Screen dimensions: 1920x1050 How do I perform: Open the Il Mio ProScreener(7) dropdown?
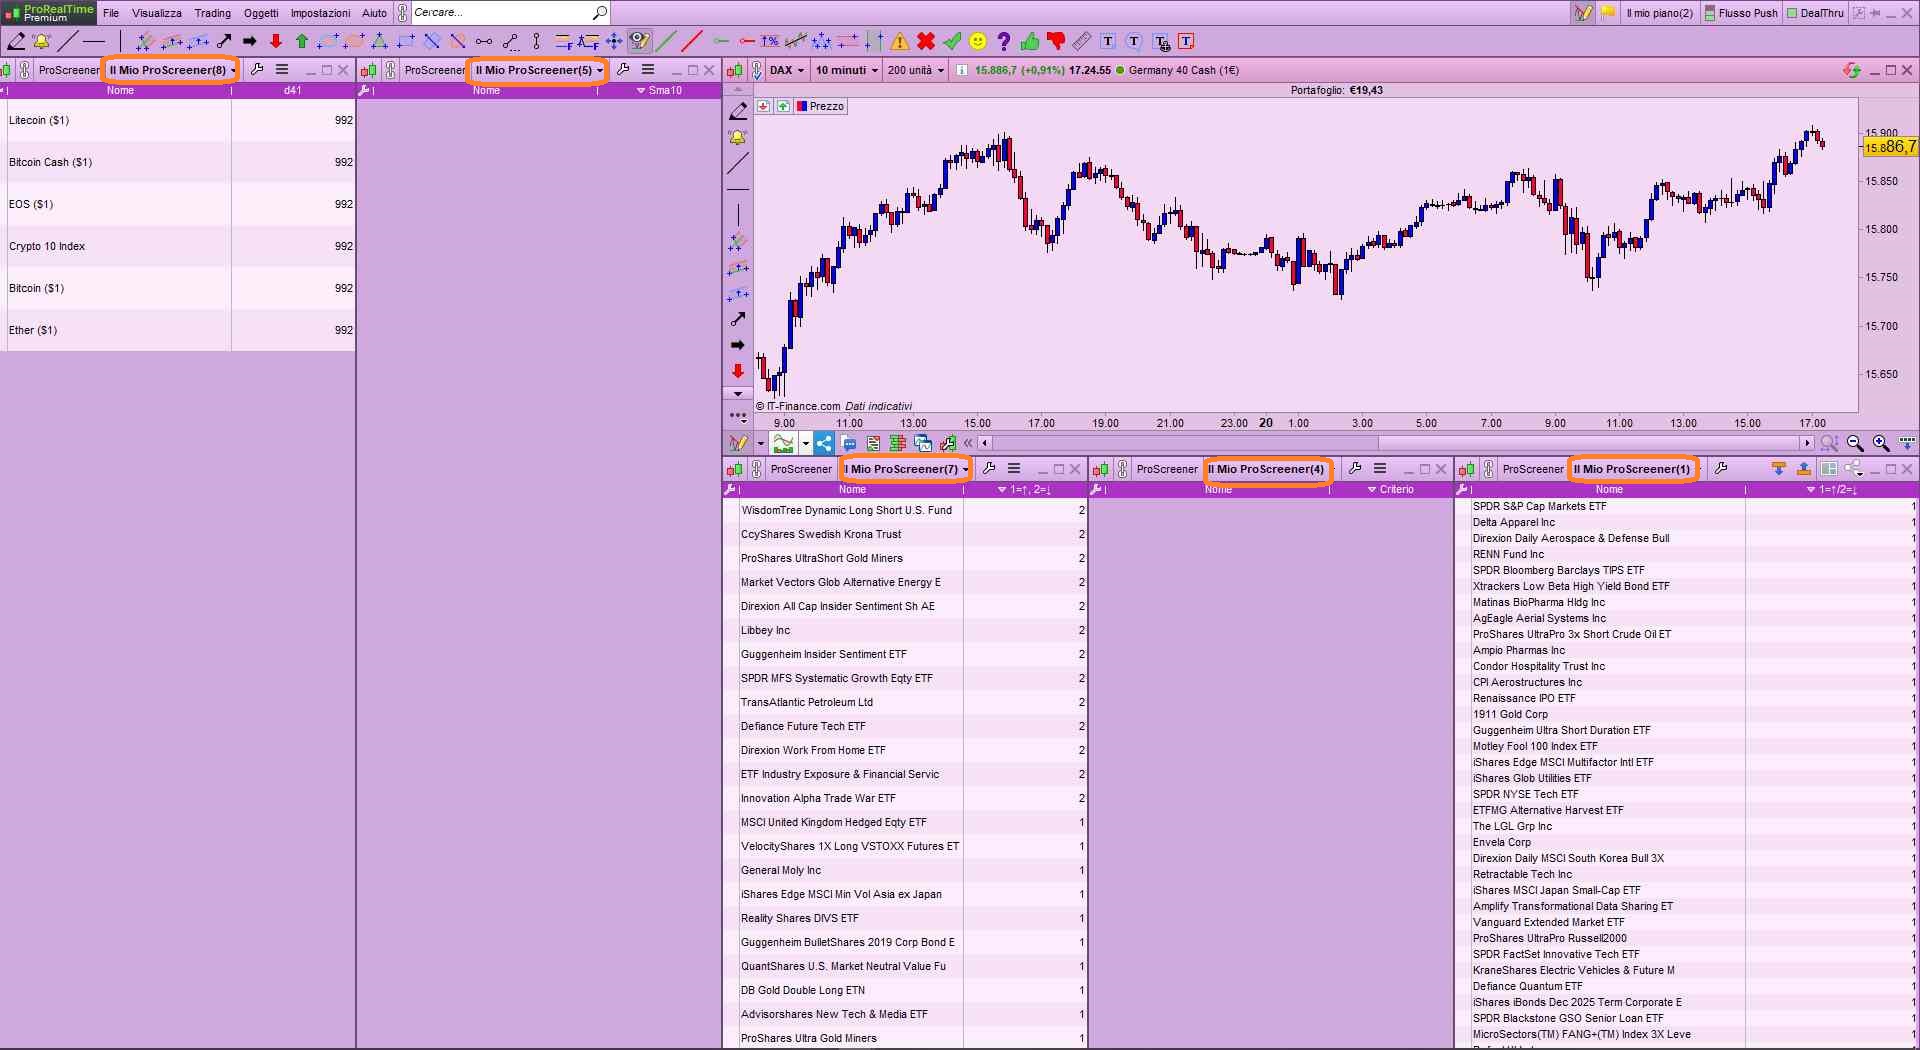(x=904, y=469)
